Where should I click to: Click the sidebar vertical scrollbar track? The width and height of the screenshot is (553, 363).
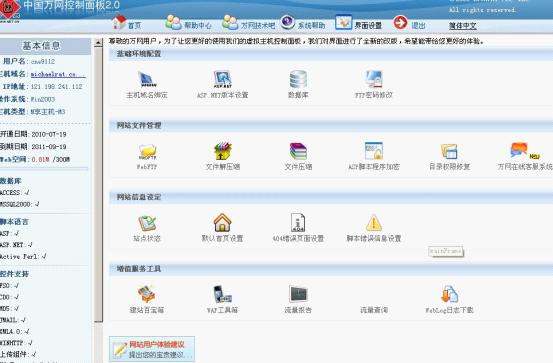coord(98,183)
